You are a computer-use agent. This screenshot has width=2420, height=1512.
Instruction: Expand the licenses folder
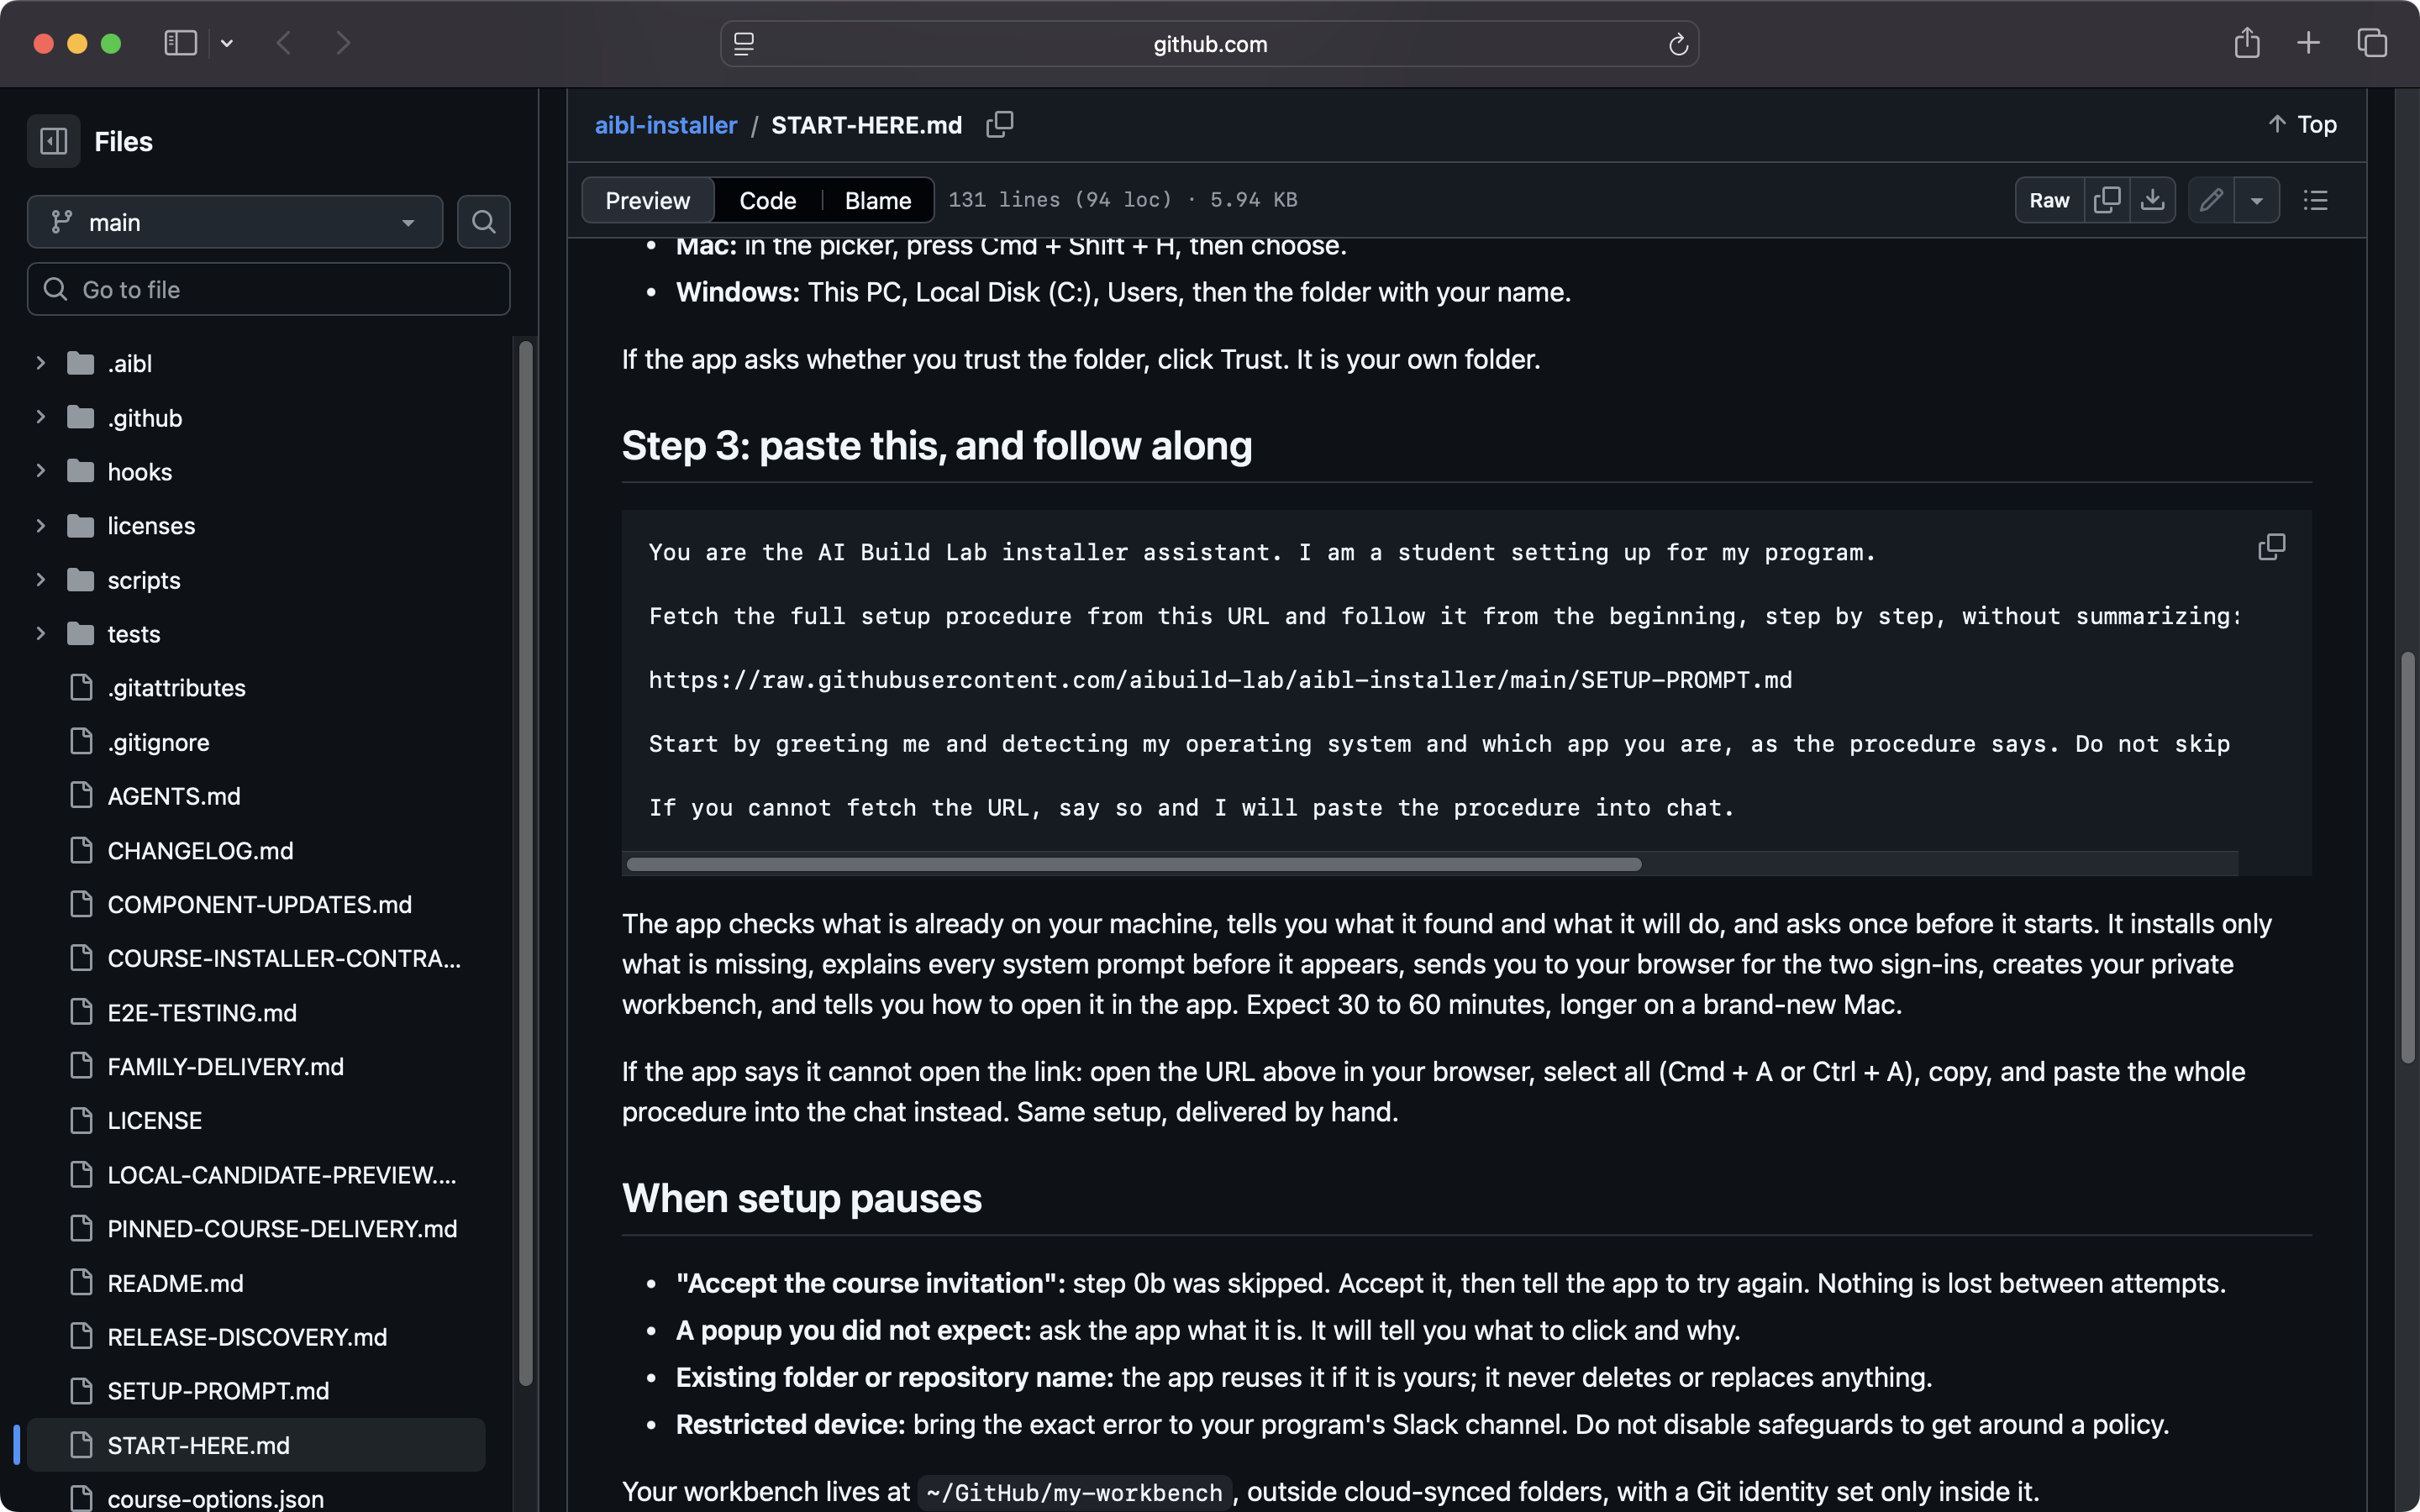click(41, 525)
